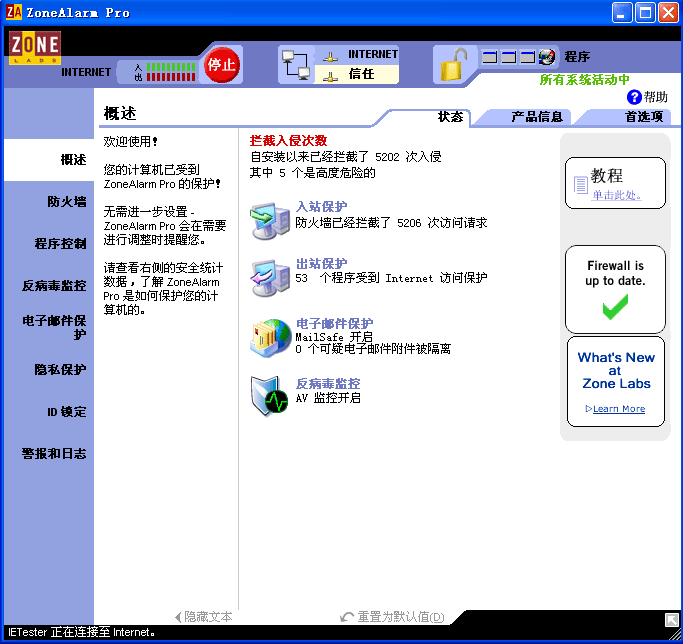Click the INTERNET label under the logo
The image size is (683, 644).
[86, 72]
